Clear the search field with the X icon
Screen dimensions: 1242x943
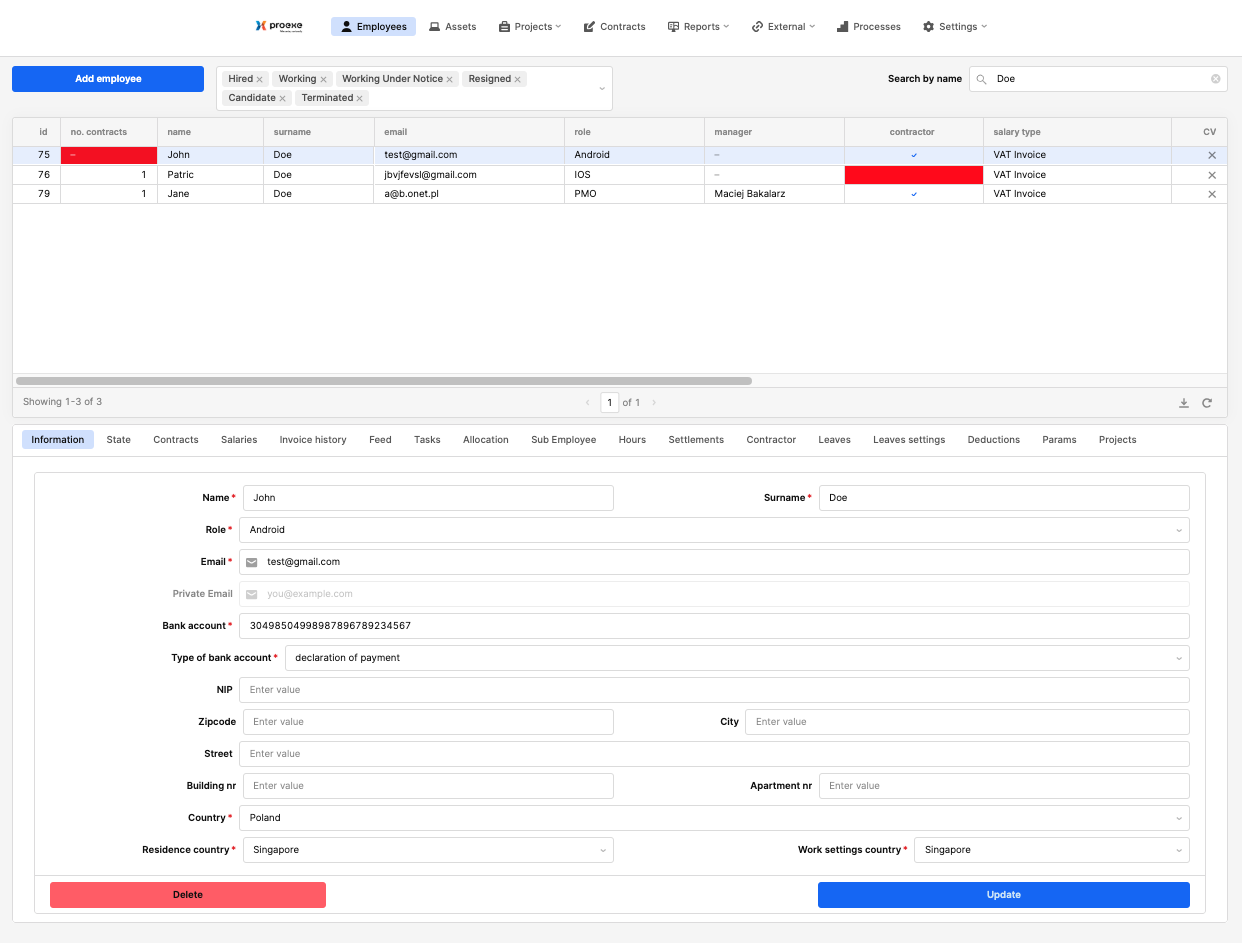click(x=1216, y=79)
